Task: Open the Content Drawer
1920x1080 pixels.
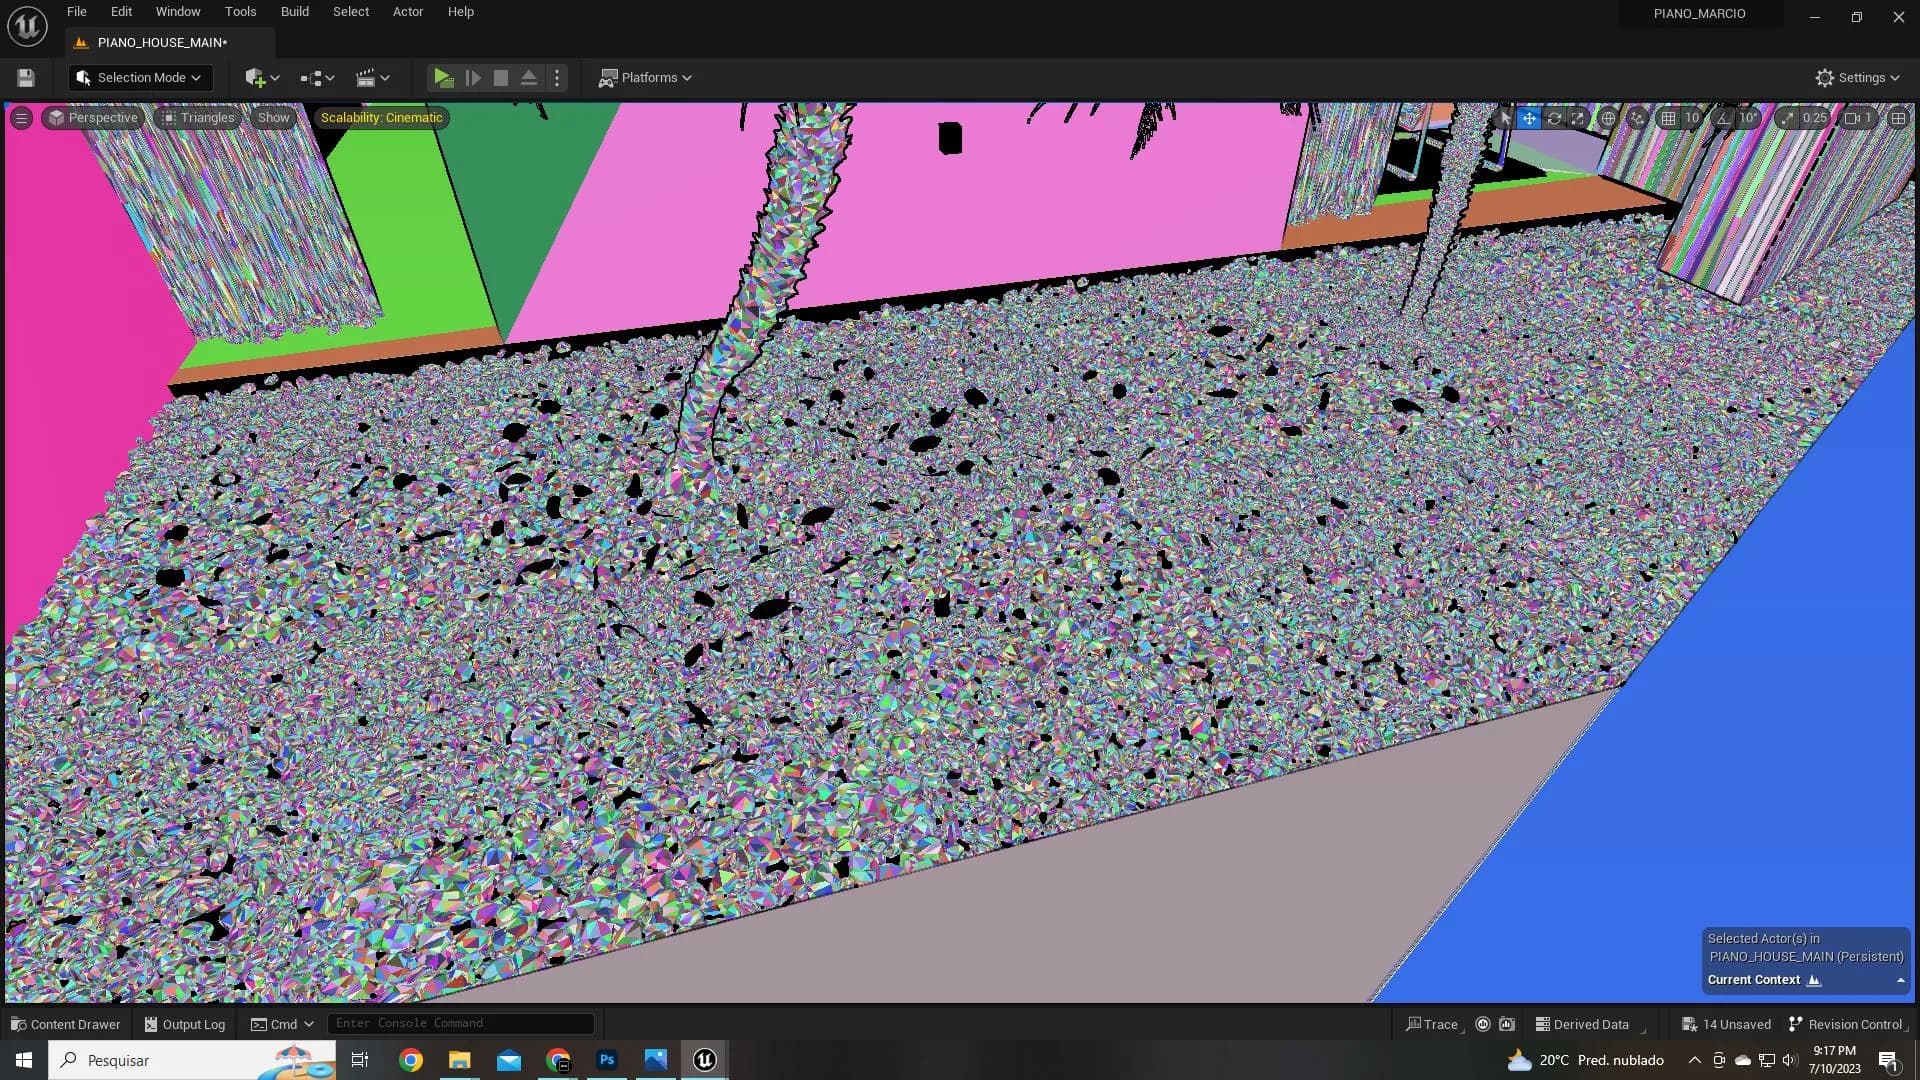Action: [x=65, y=1024]
